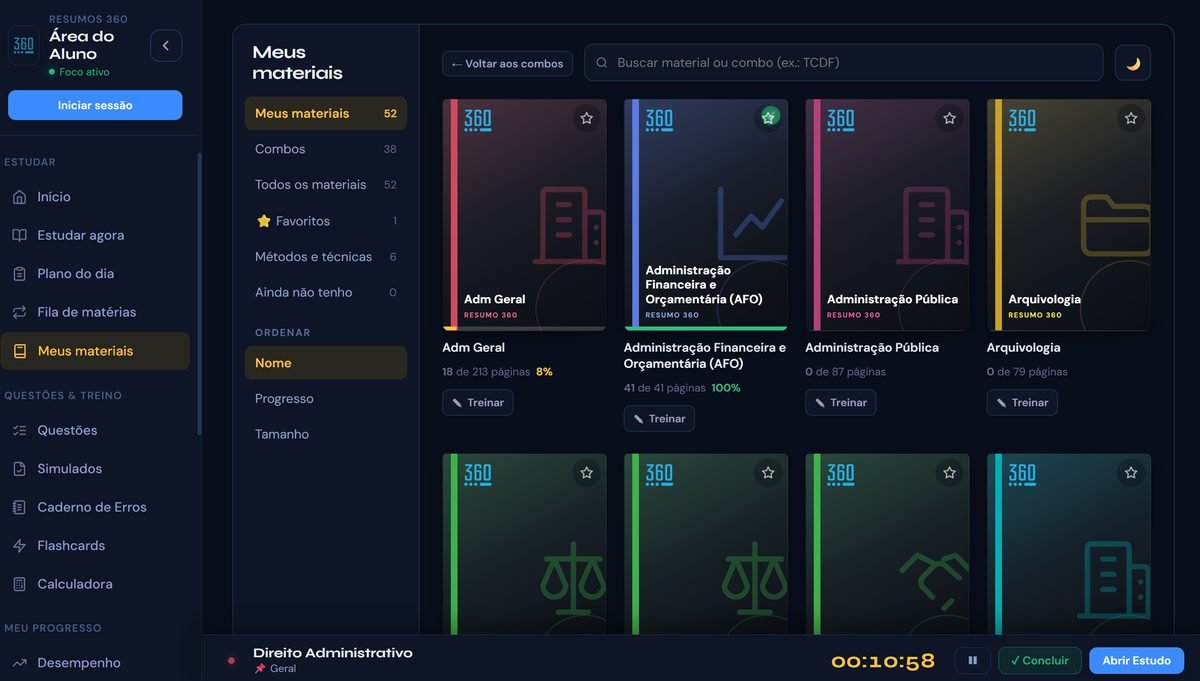This screenshot has width=1200, height=681.
Task: Start a session with Iniciar sessão
Action: (95, 105)
